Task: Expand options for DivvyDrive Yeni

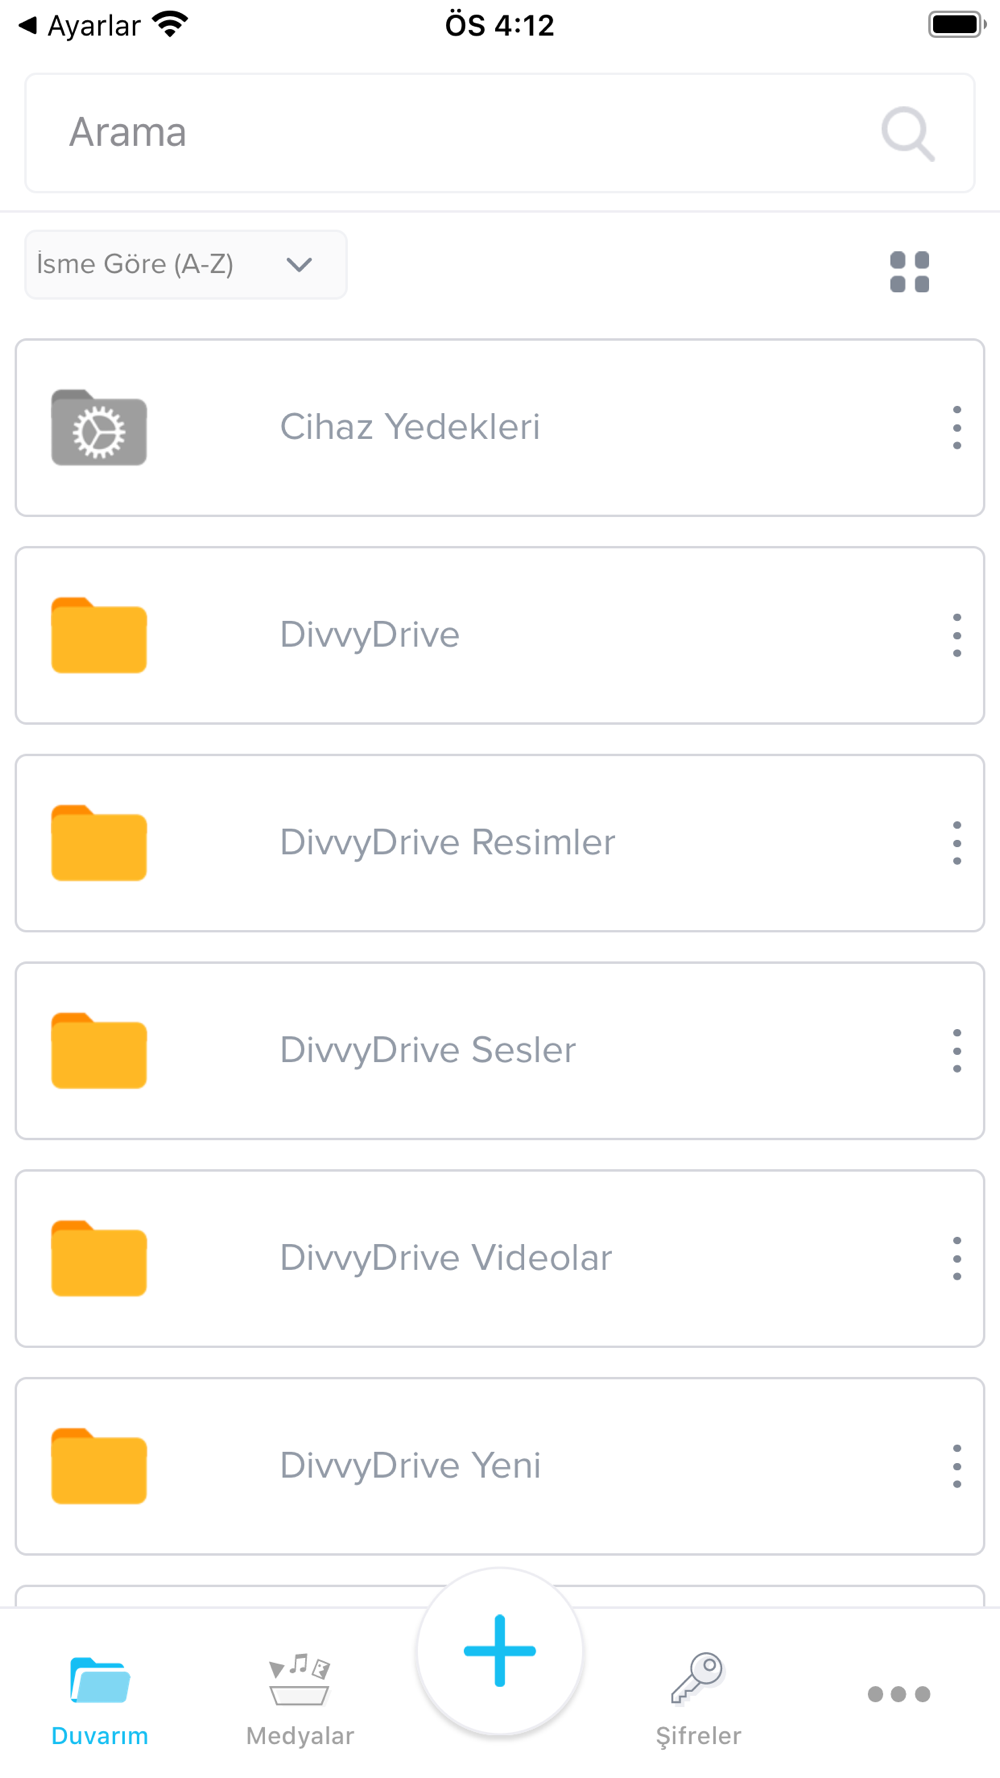Action: 957,1466
